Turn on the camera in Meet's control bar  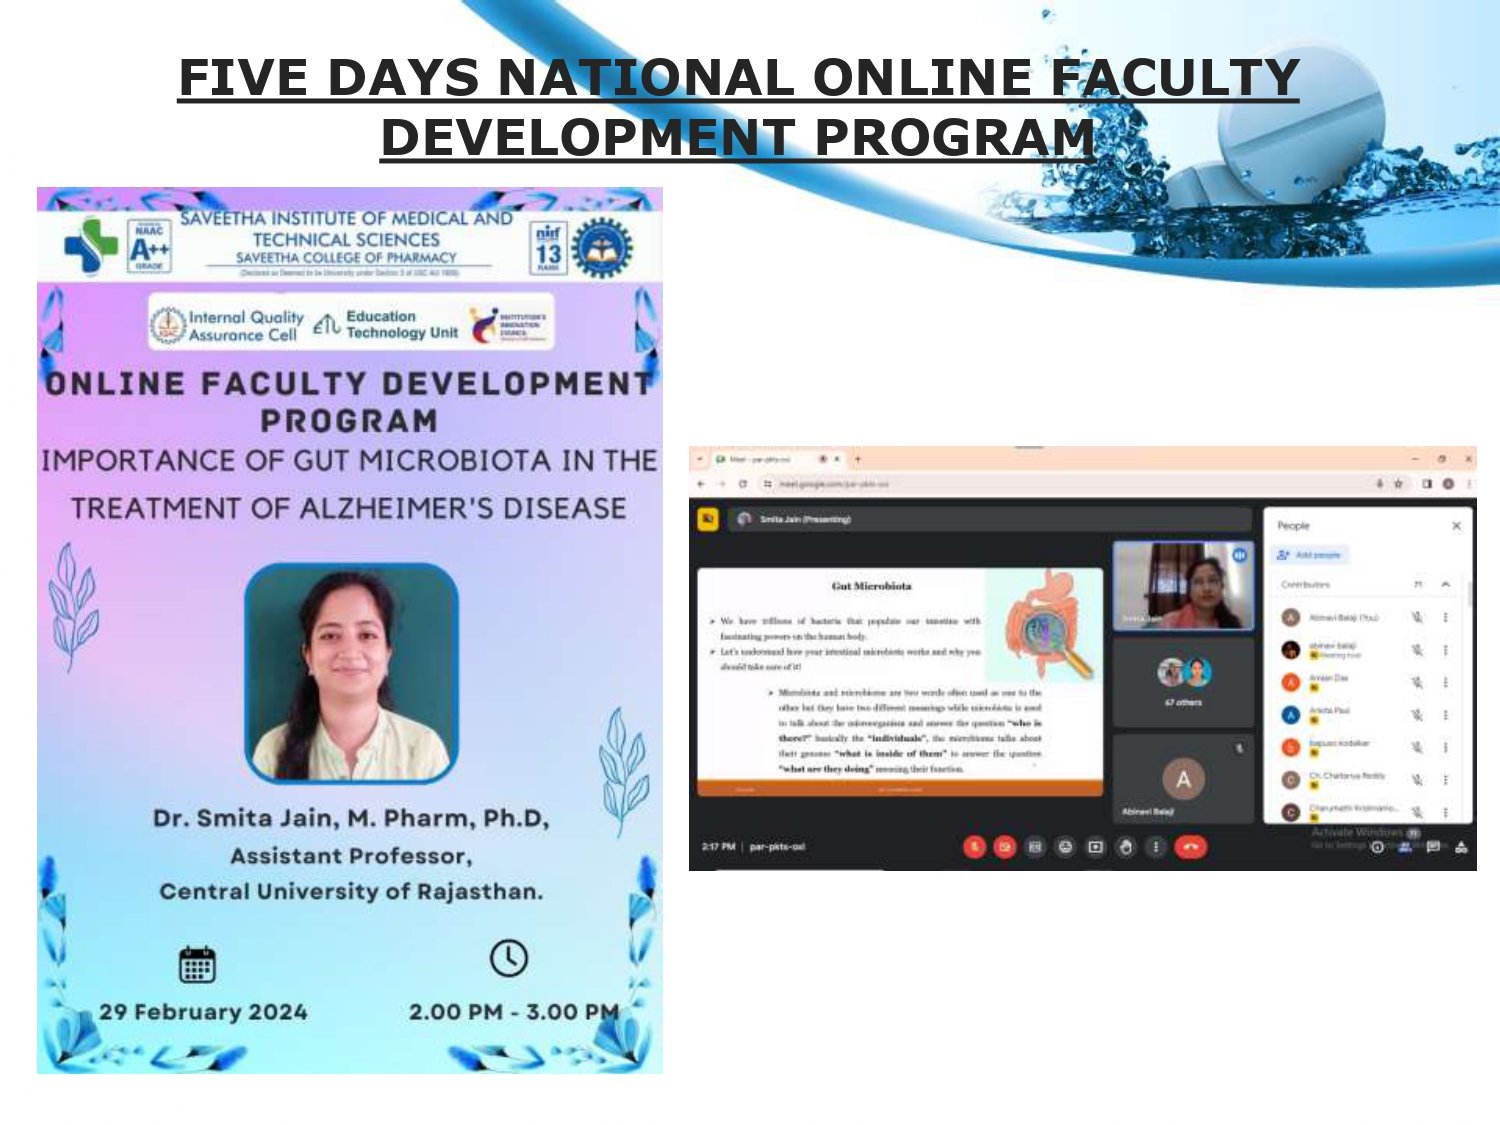point(1005,847)
